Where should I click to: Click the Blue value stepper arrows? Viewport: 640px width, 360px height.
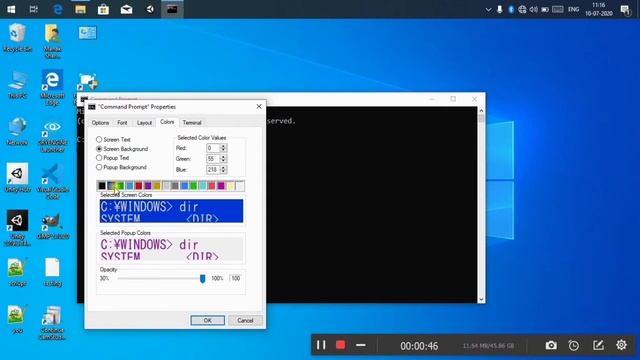click(223, 169)
